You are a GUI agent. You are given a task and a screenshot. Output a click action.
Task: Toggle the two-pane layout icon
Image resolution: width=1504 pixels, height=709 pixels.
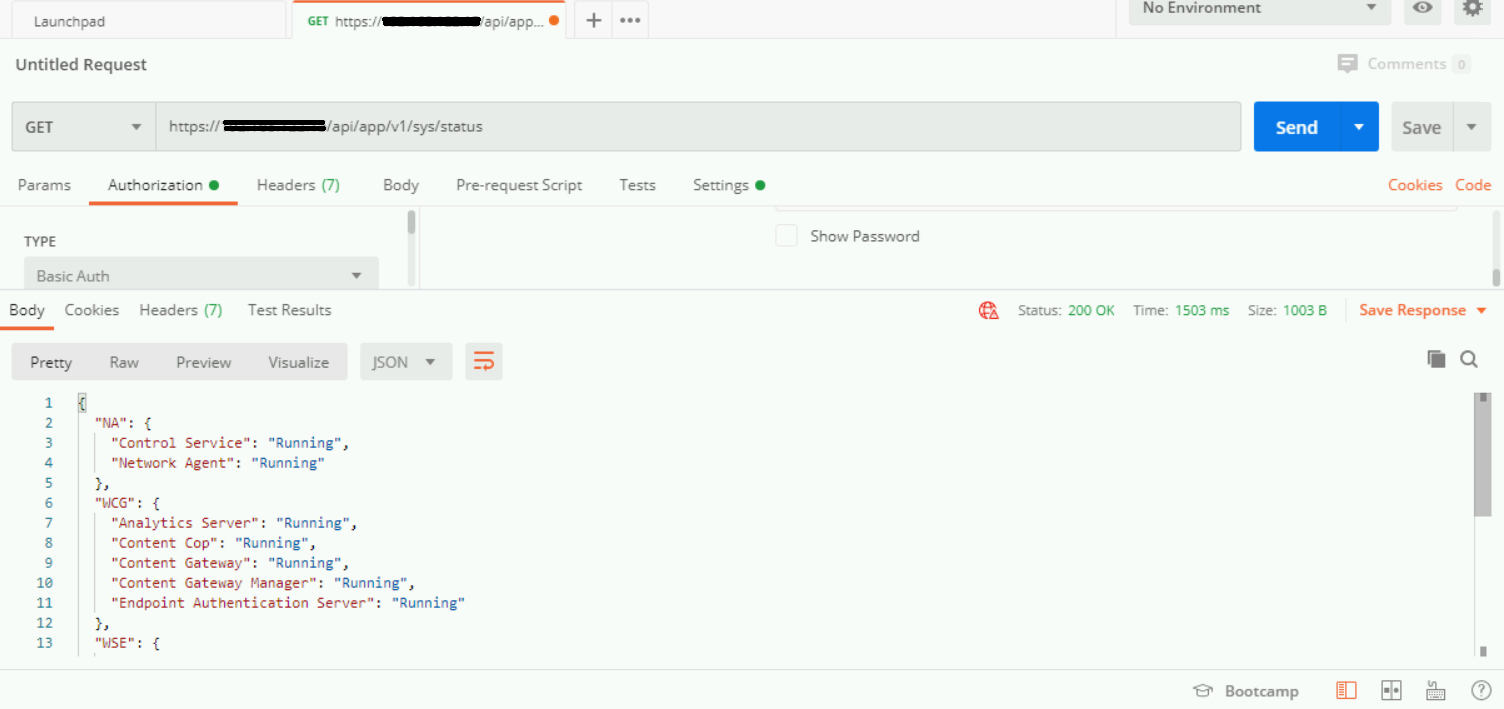pos(1391,690)
